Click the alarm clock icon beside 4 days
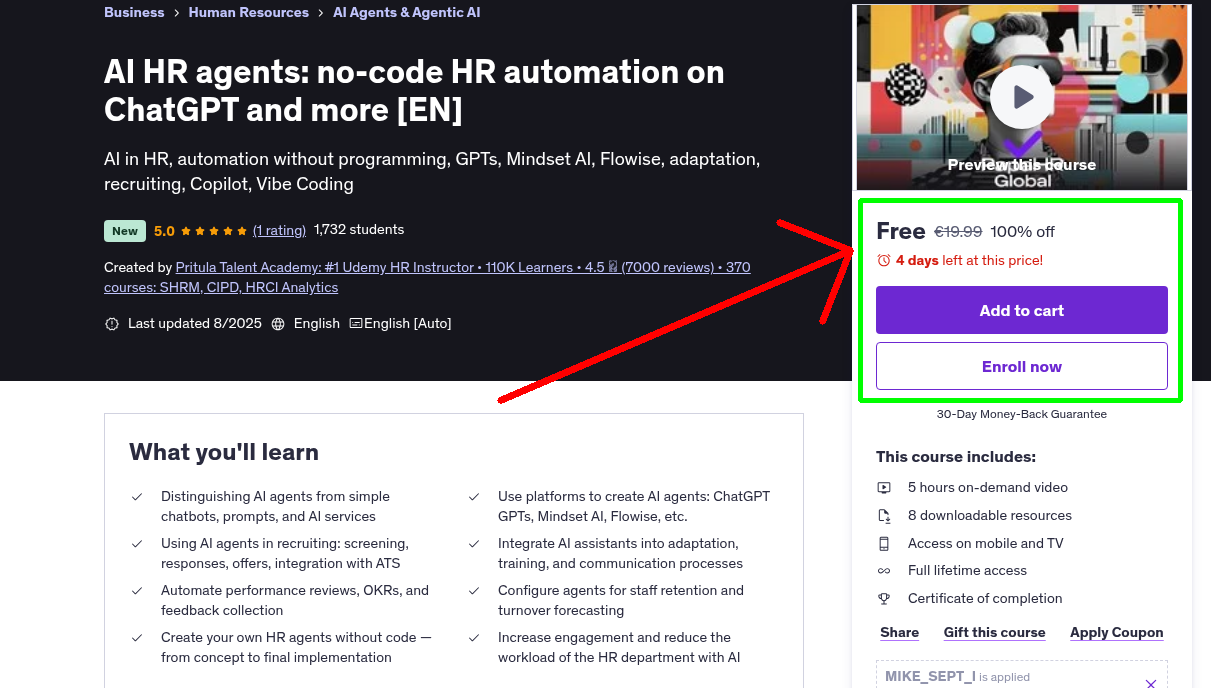 click(884, 260)
